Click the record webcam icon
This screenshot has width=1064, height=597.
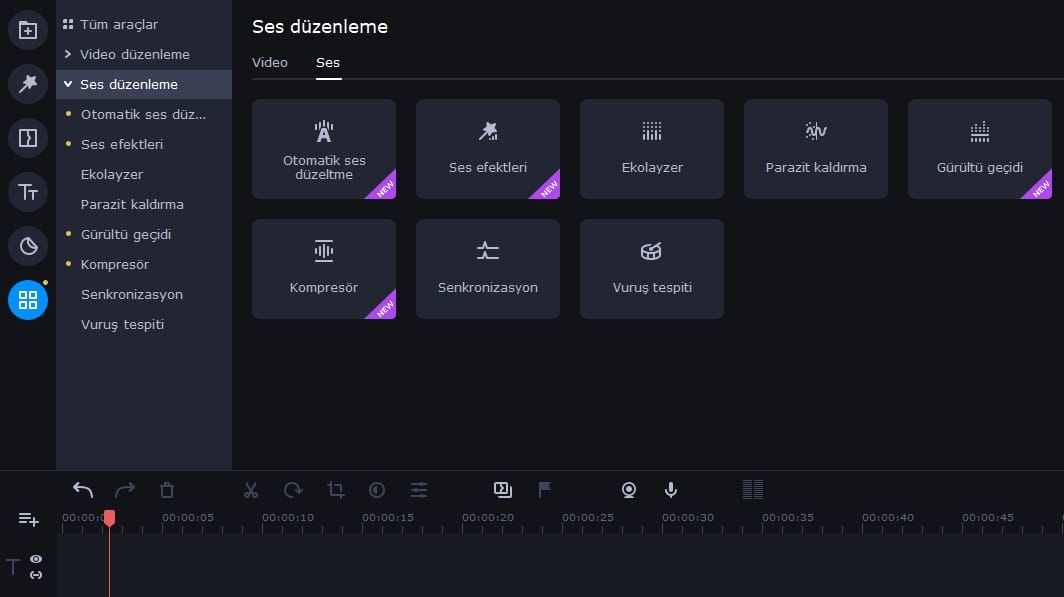coord(629,490)
